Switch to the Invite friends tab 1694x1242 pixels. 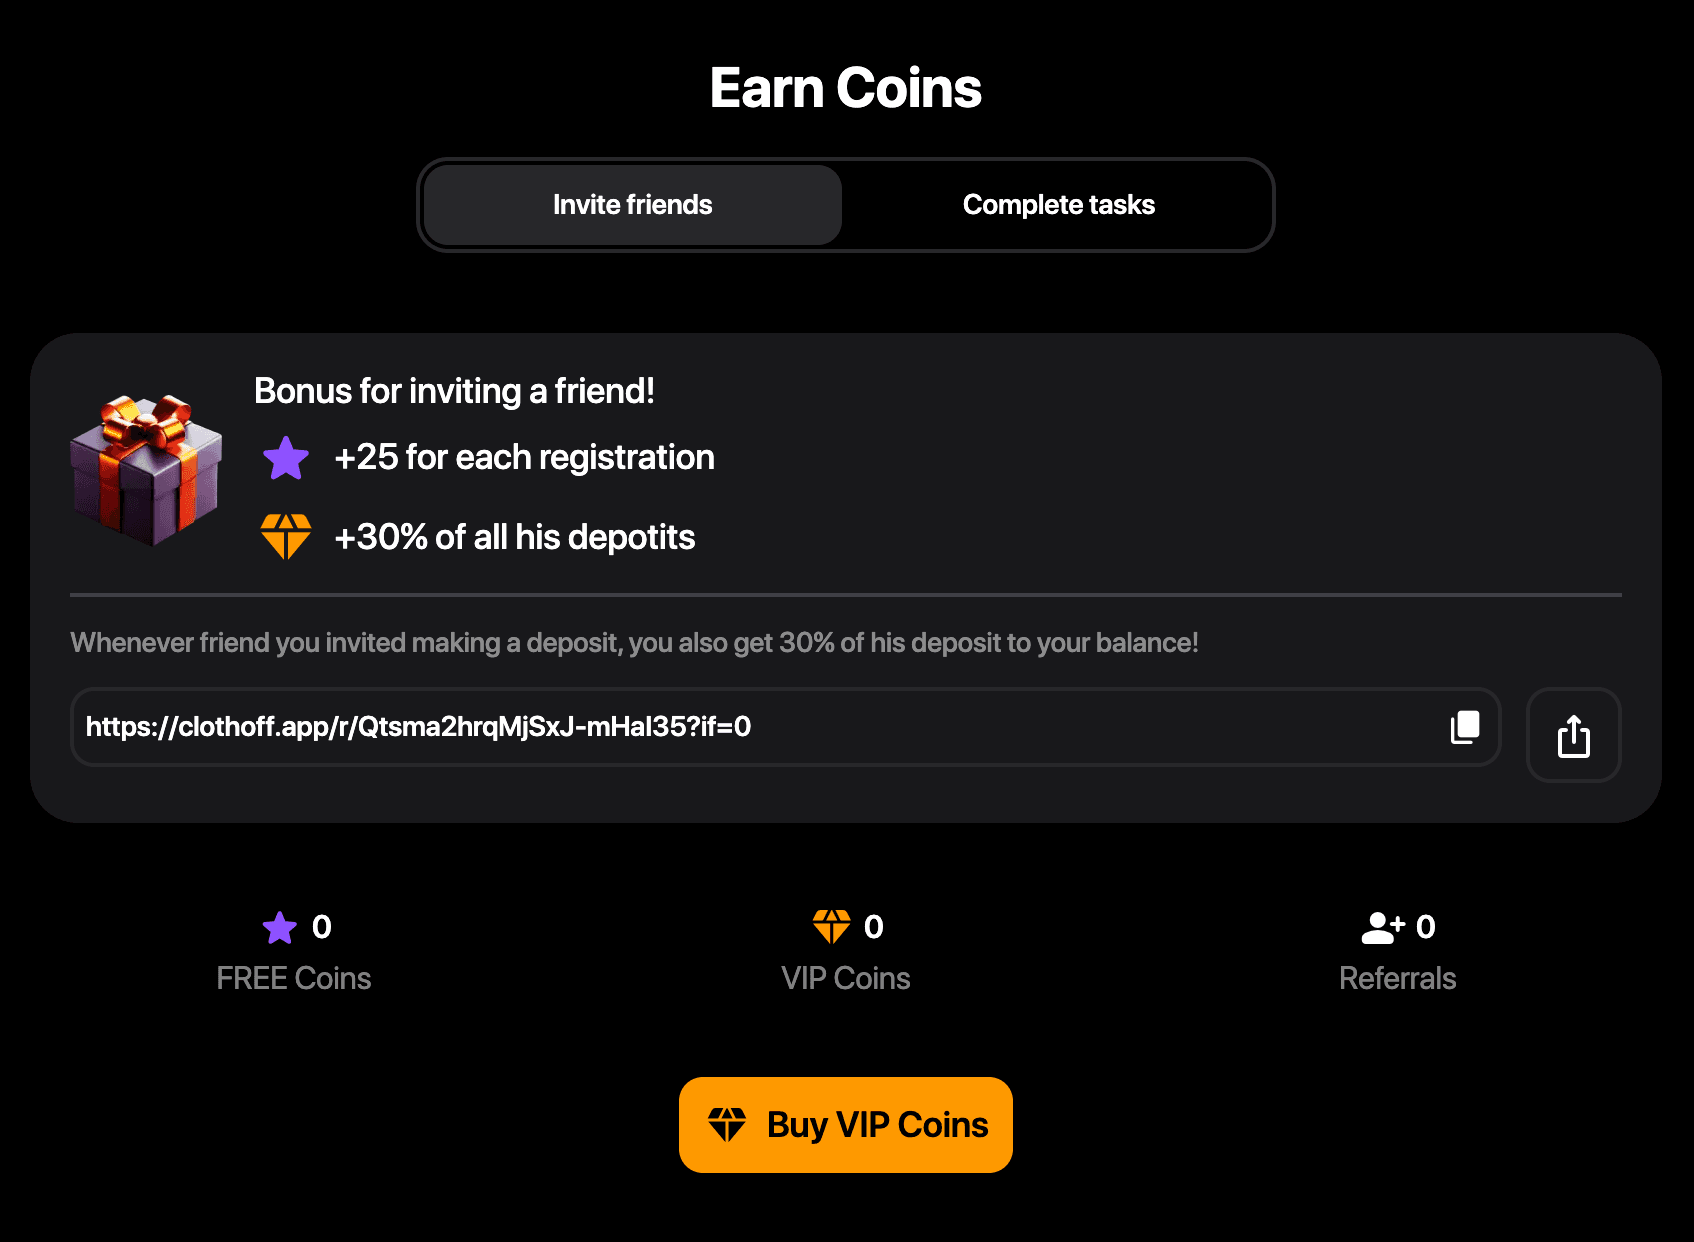tap(632, 205)
